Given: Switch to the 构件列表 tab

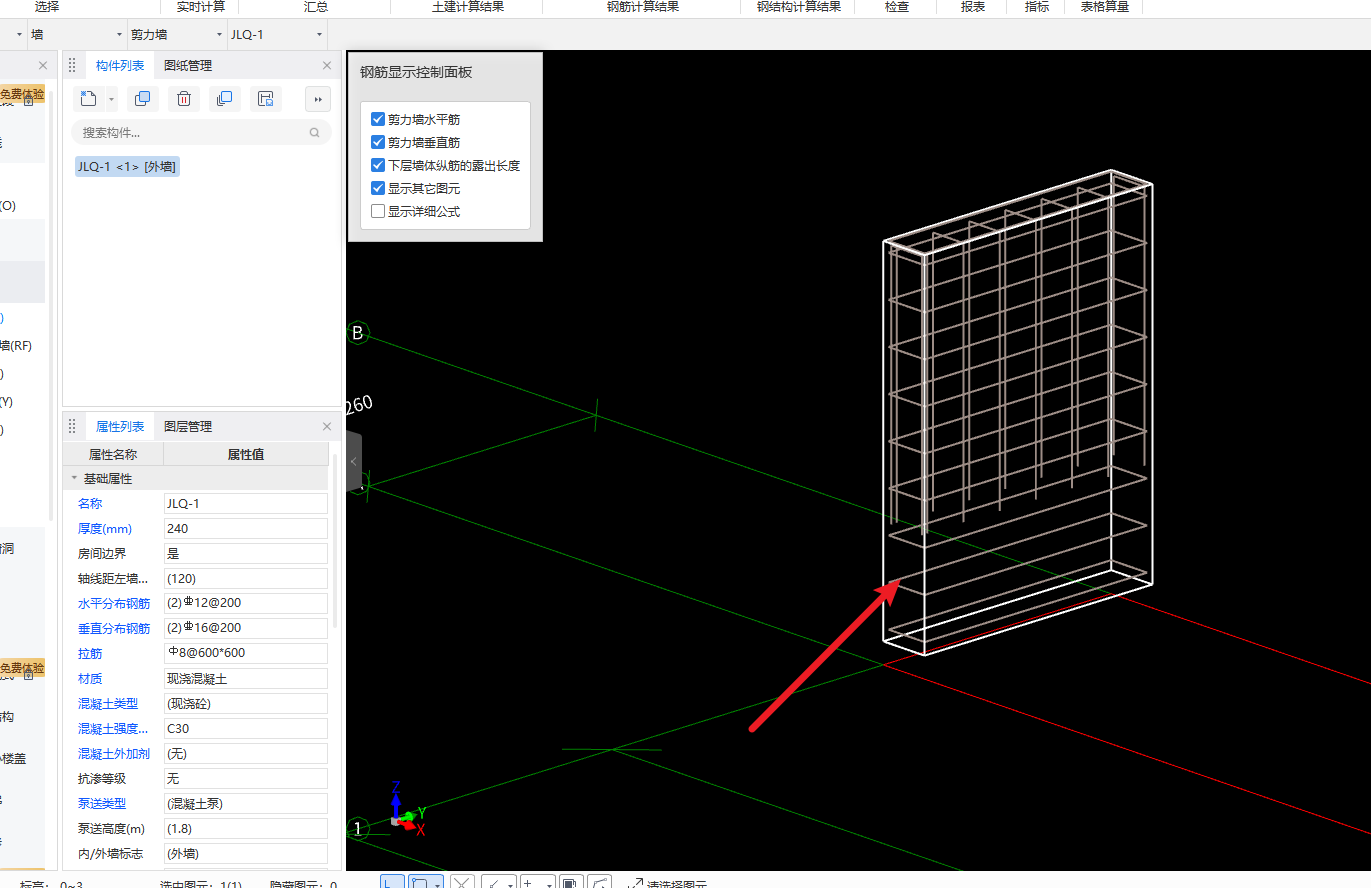Looking at the screenshot, I should coord(120,66).
